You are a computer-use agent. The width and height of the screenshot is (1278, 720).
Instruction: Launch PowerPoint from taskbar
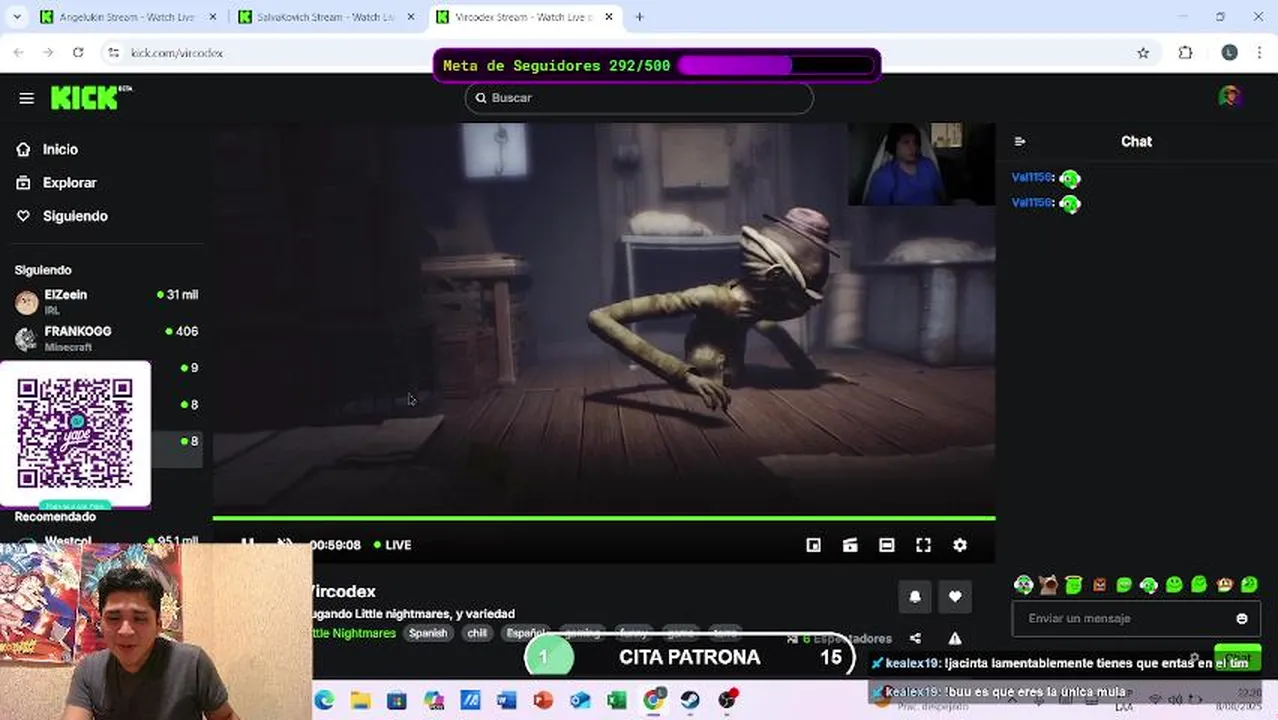click(543, 700)
